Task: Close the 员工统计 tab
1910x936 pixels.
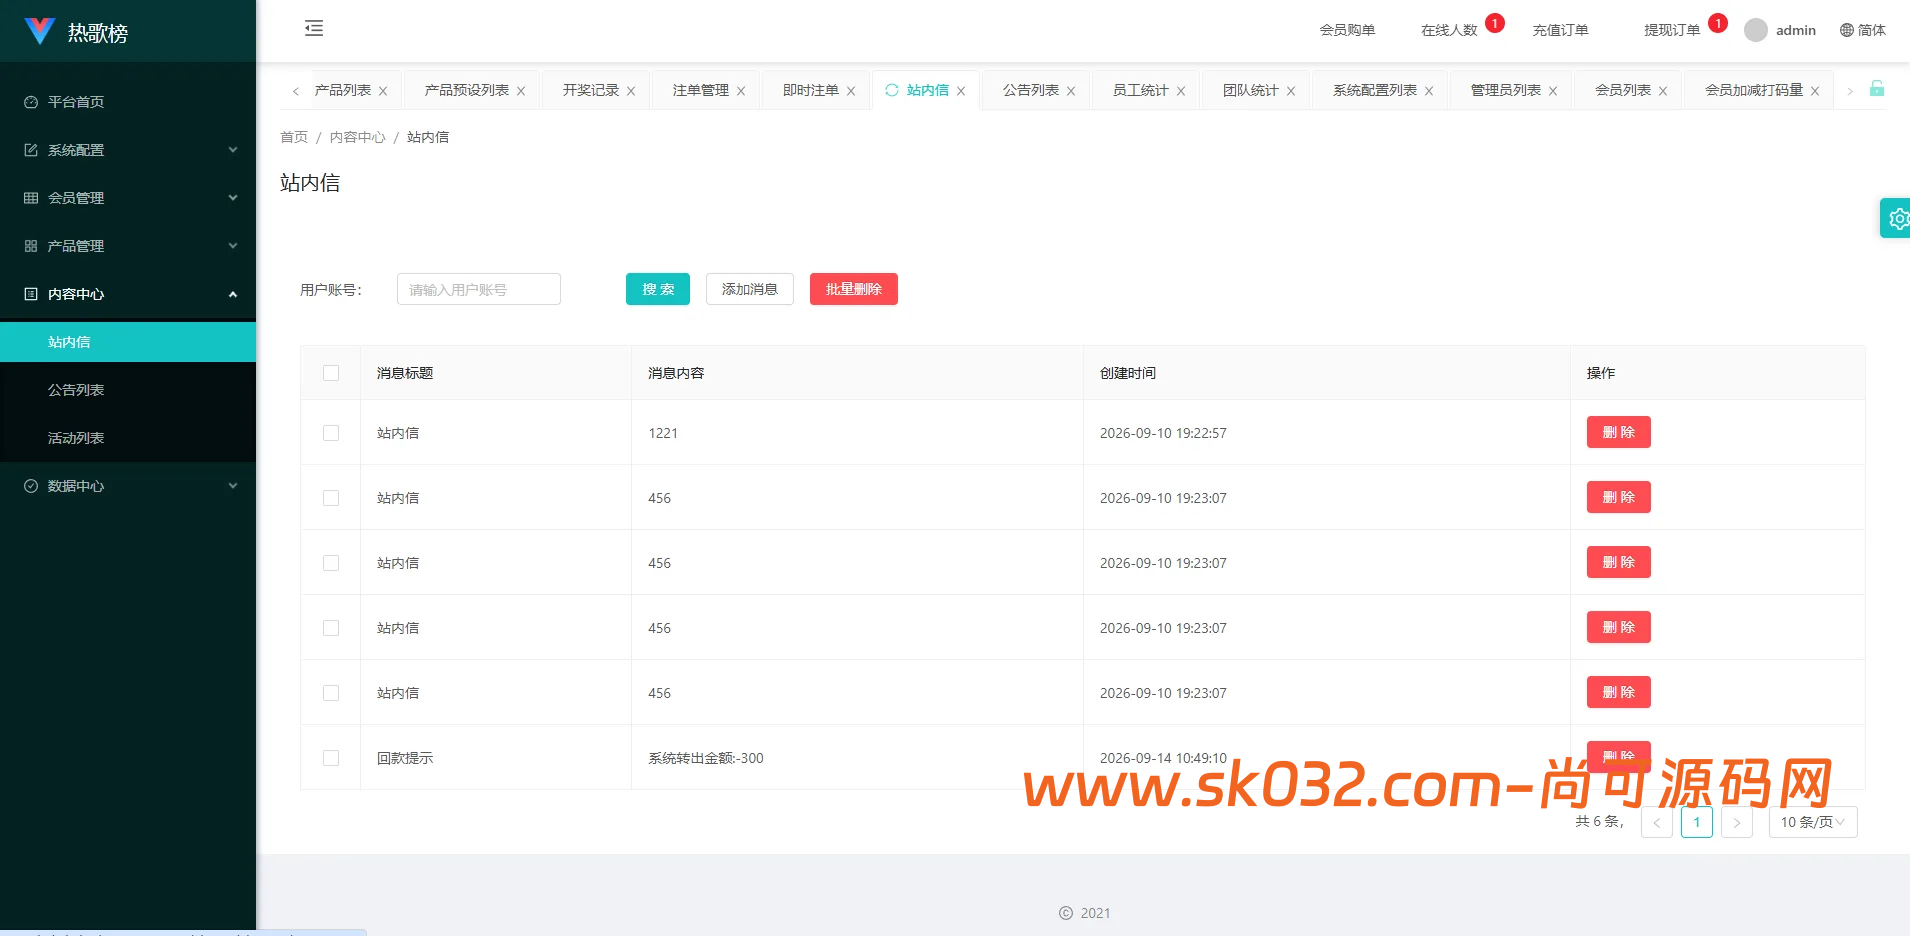Action: [1181, 91]
